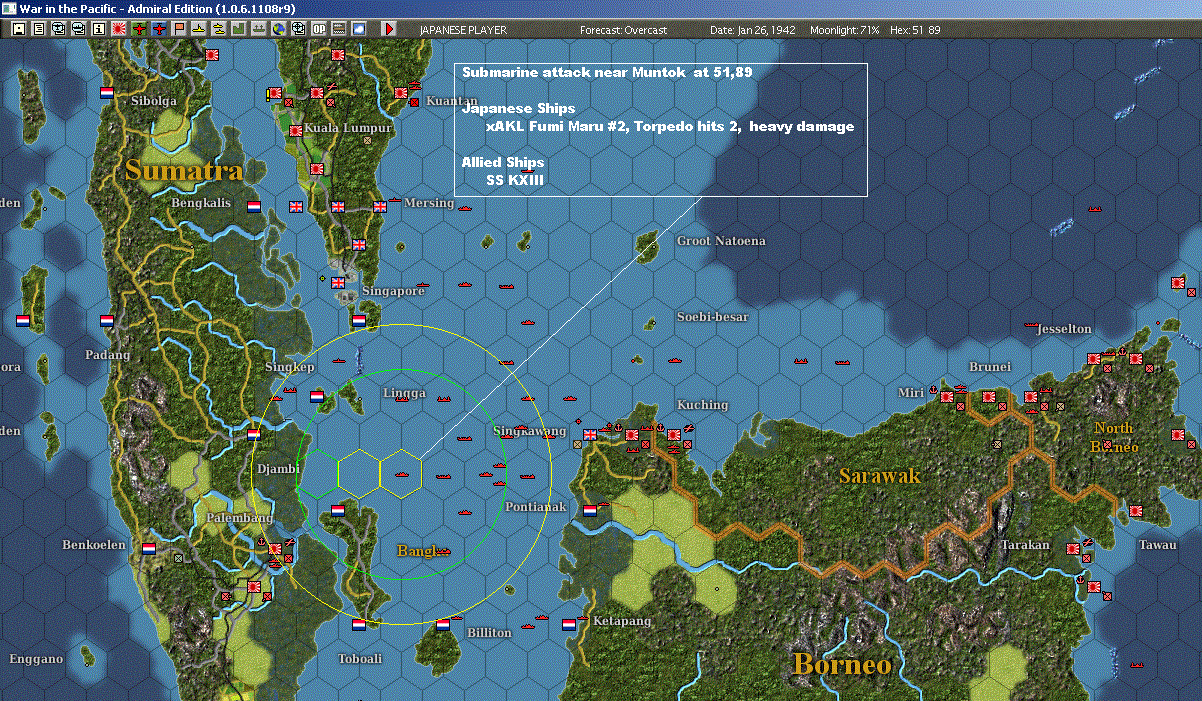Click the Dutch flag right of Benkoelen

pos(149,548)
